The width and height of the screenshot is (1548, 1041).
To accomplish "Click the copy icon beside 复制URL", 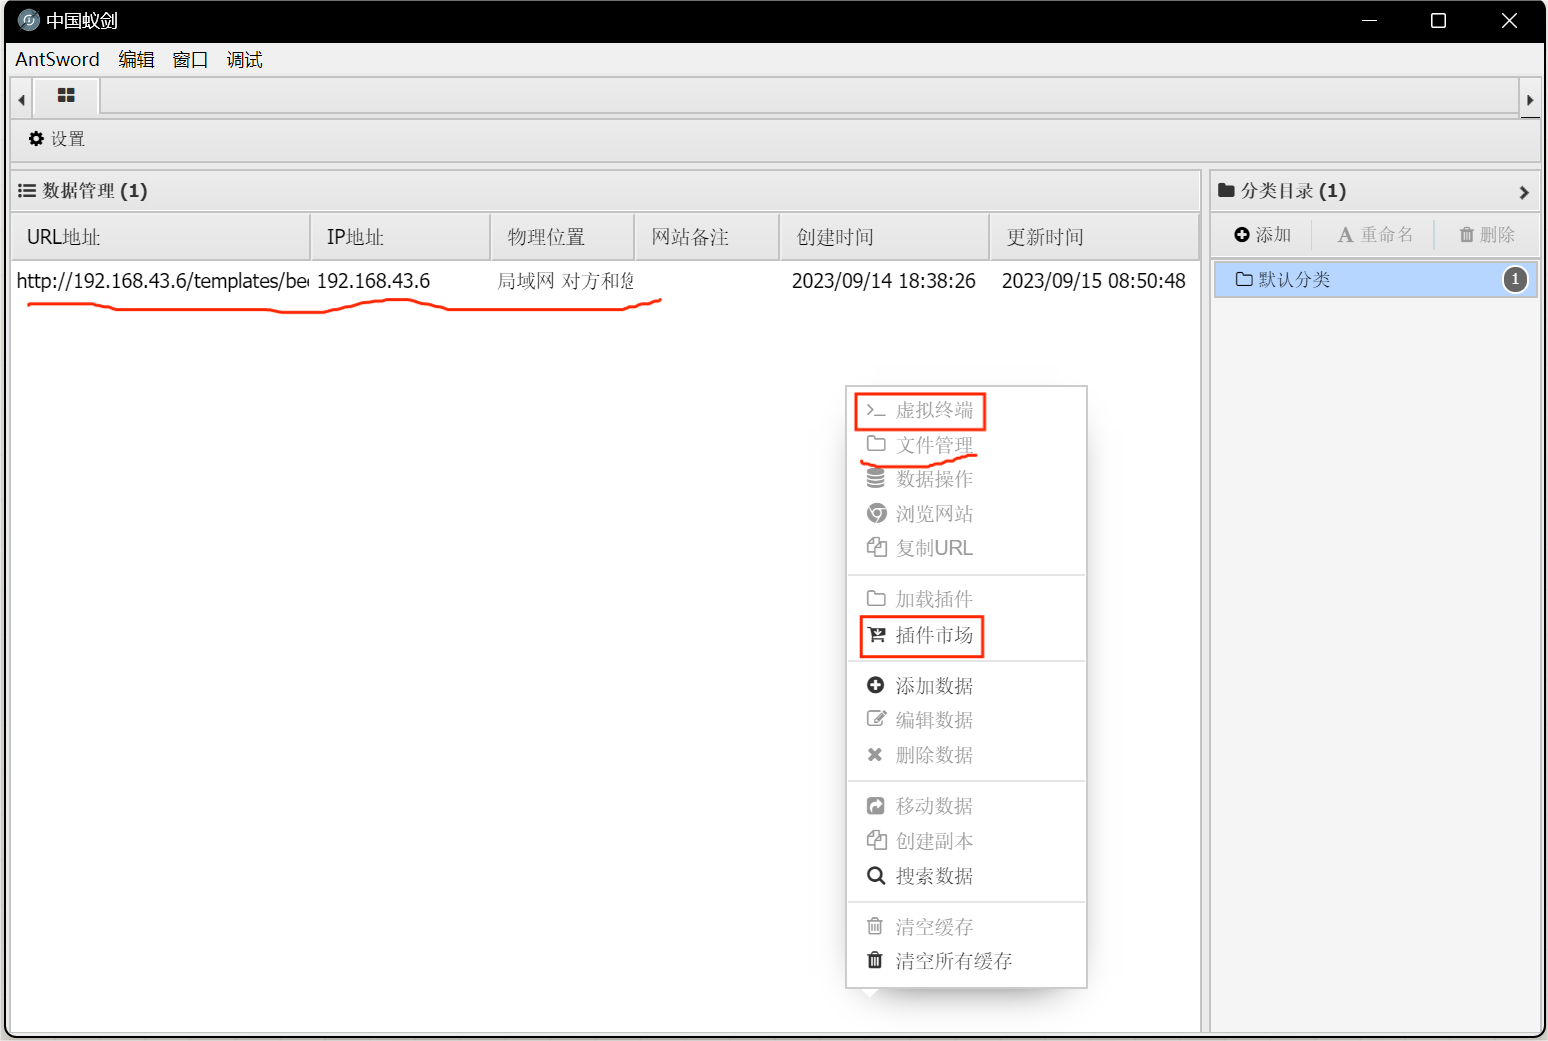I will [x=876, y=547].
